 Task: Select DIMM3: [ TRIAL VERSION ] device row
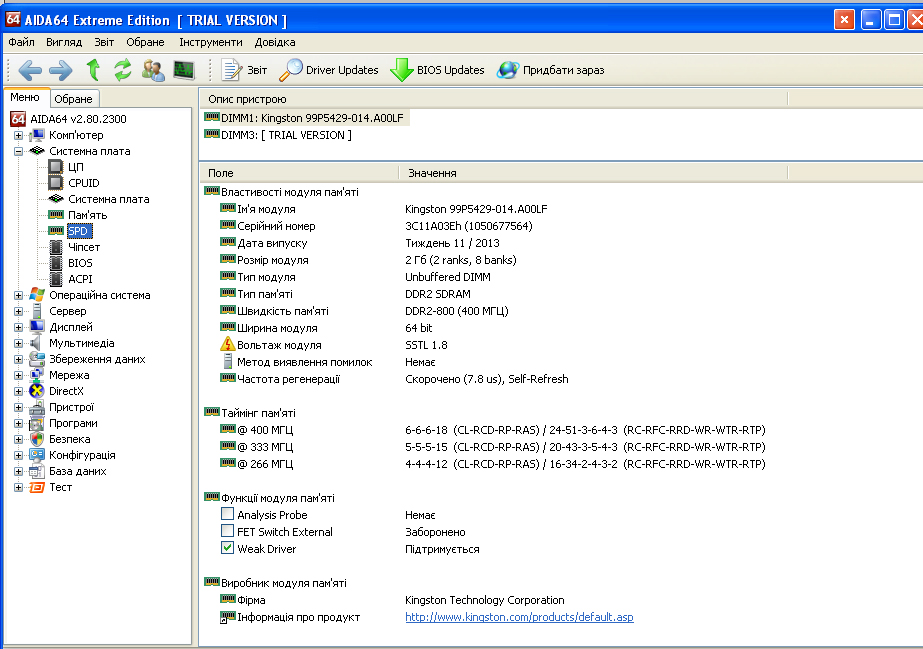pos(278,135)
